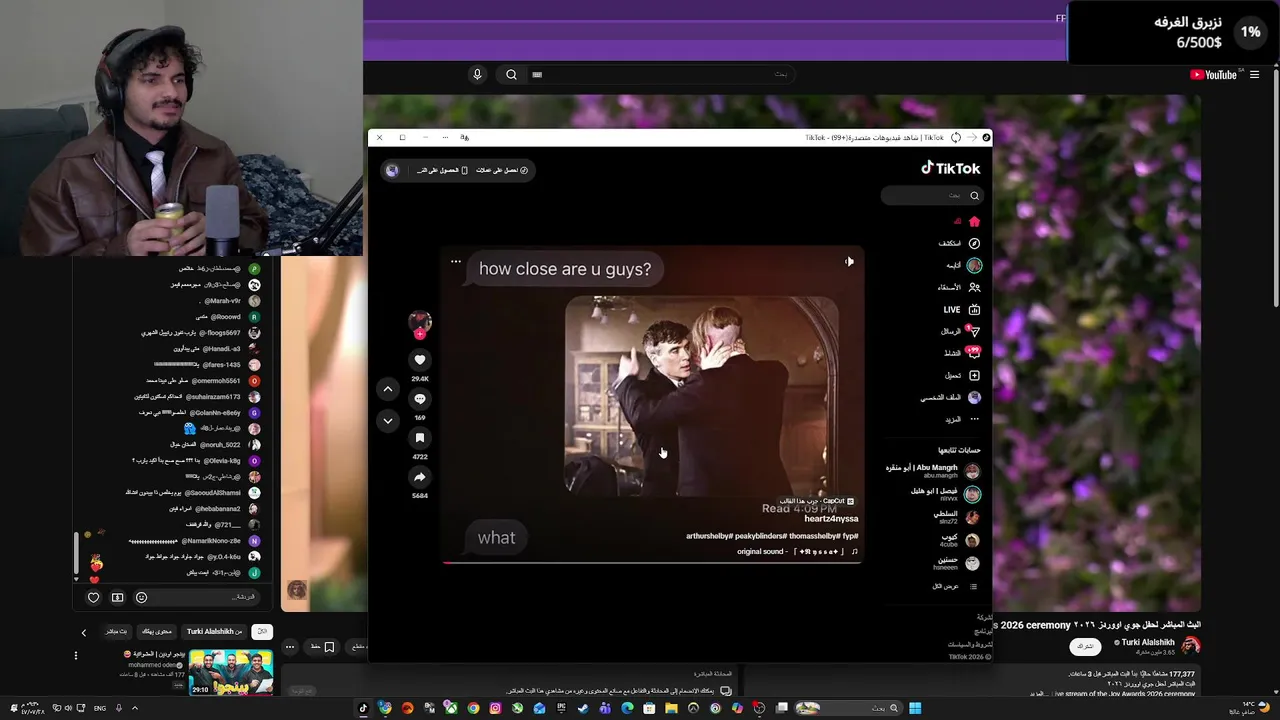Open the Messages paper-plane icon
This screenshot has width=1280, height=720.
(x=974, y=331)
